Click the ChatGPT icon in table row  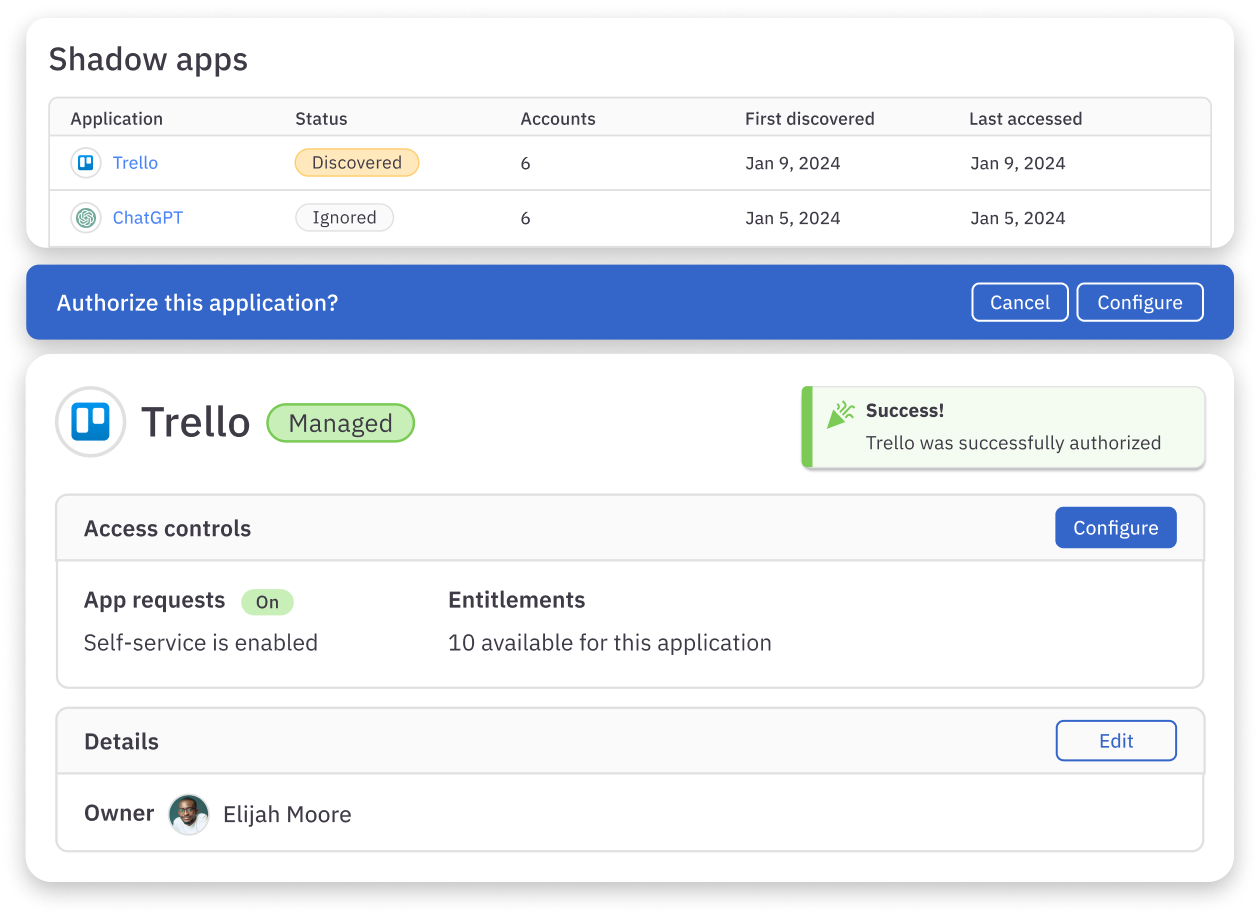coord(86,218)
